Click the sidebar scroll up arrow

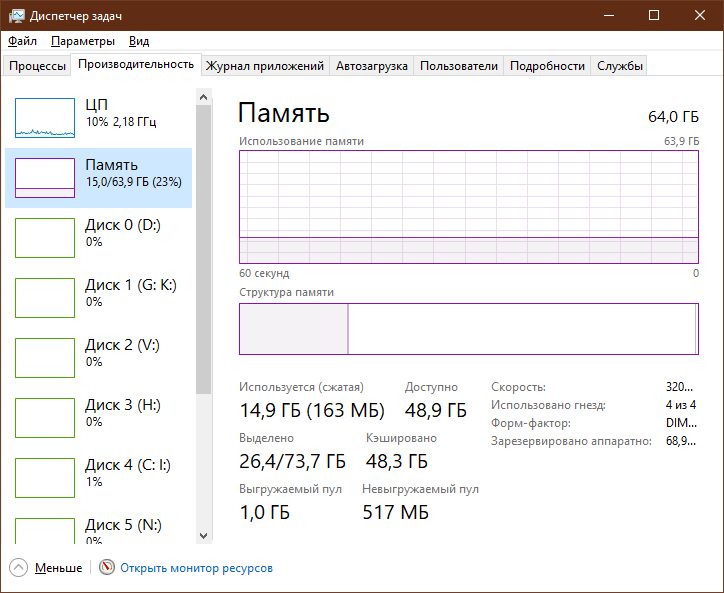203,97
